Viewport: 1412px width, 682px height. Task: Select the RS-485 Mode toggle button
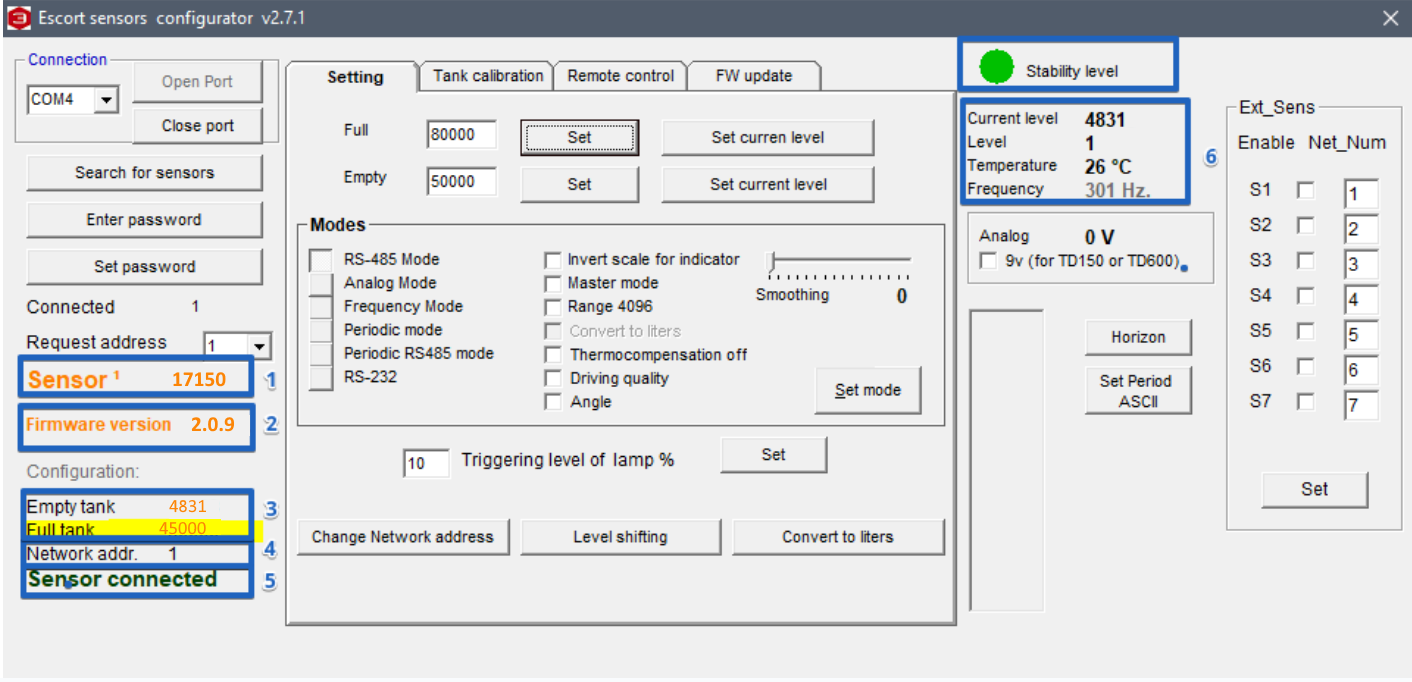point(320,260)
